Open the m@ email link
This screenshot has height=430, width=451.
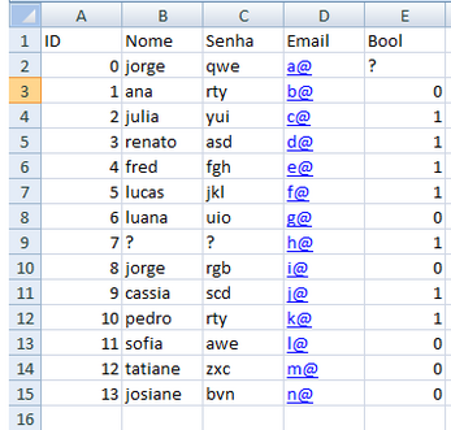(302, 369)
